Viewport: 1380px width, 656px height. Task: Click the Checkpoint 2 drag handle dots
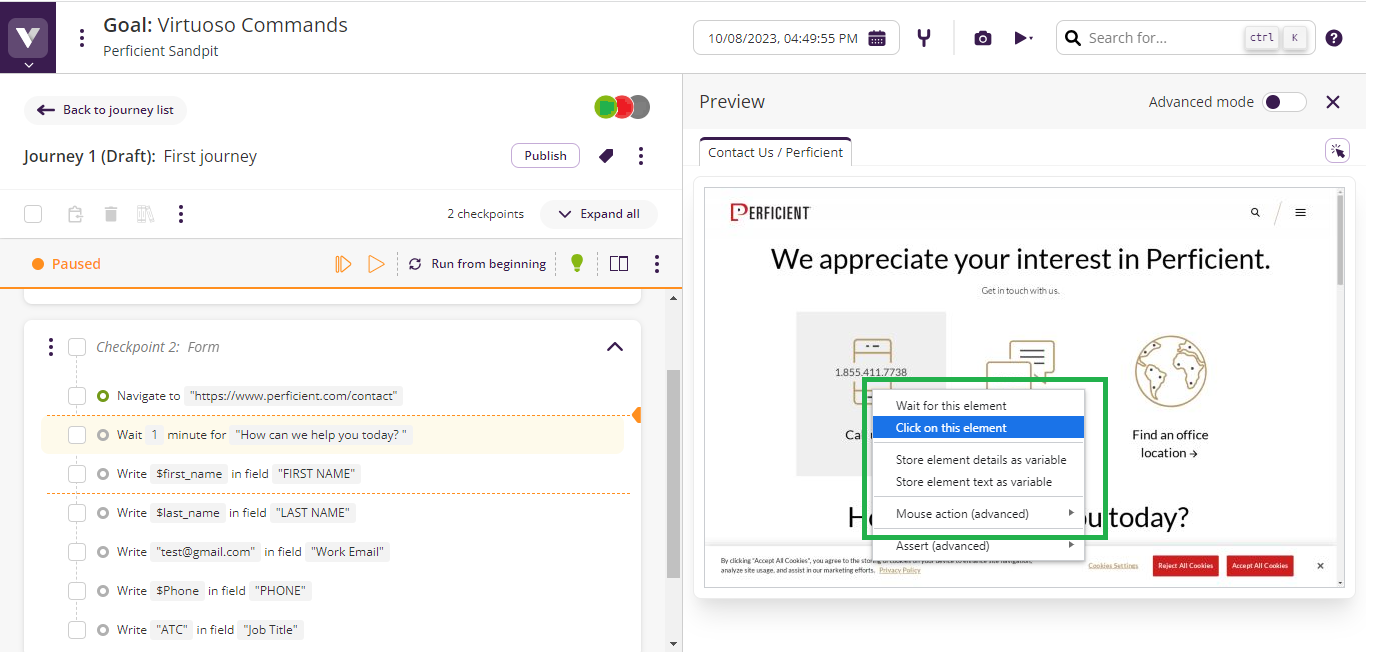[51, 347]
